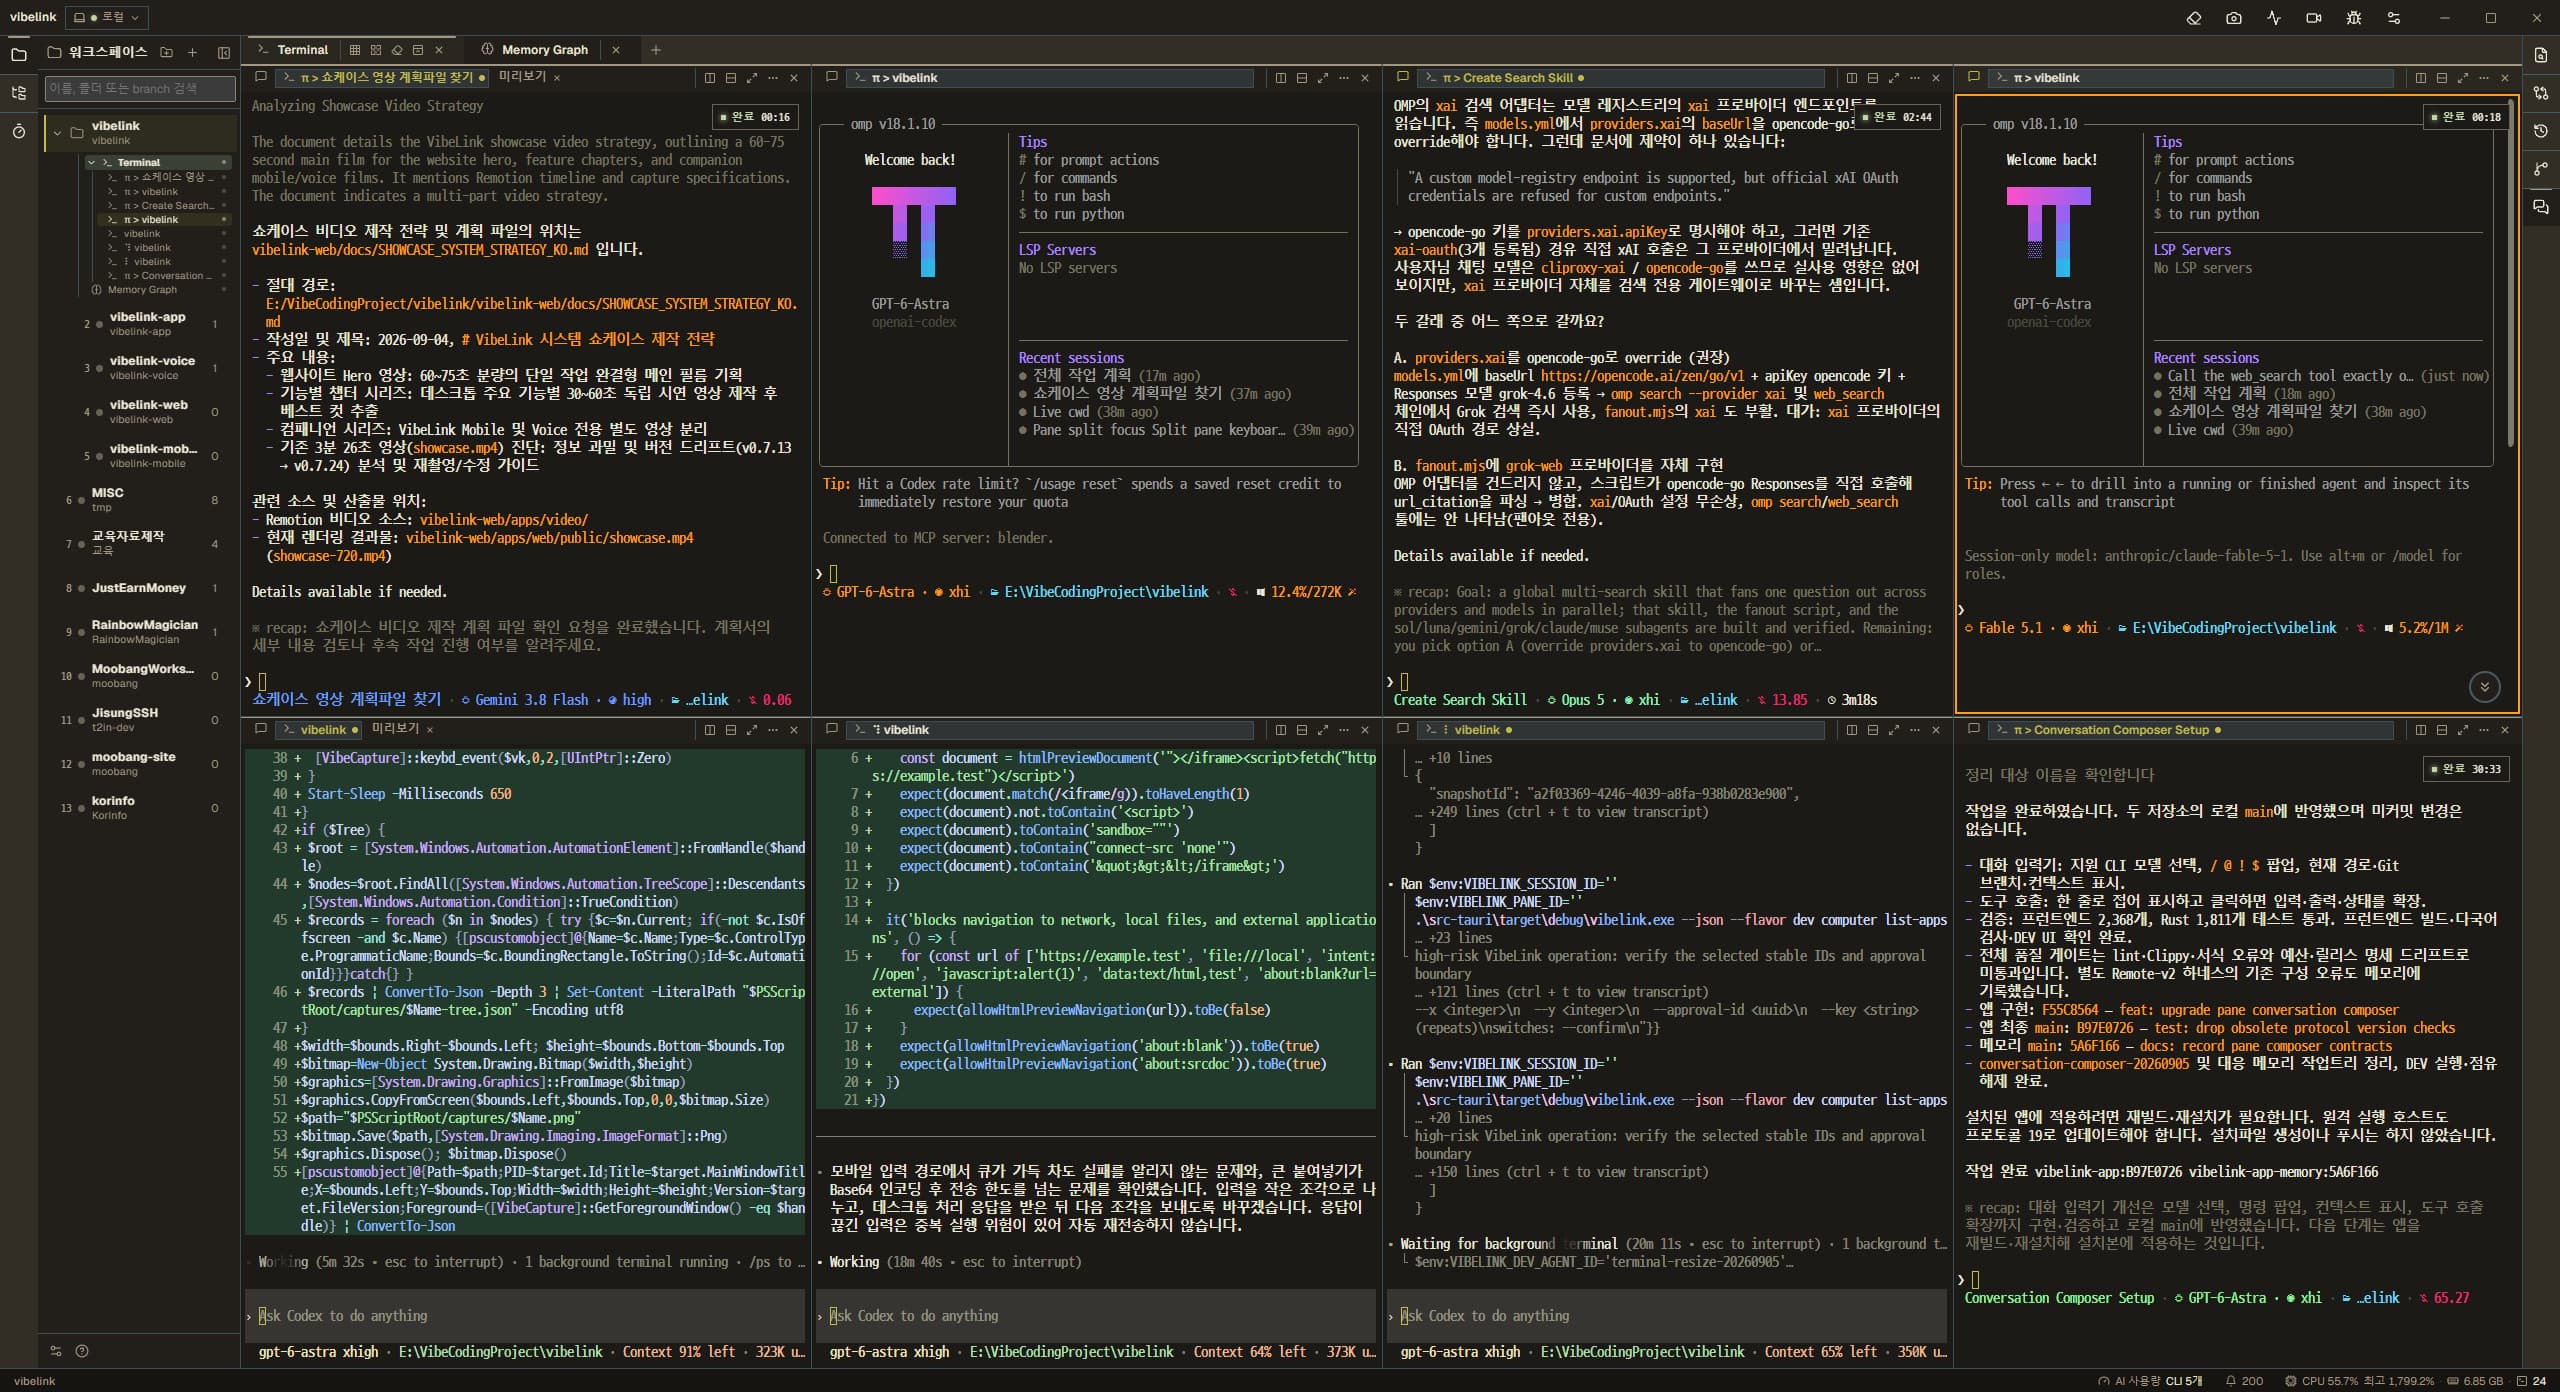This screenshot has width=2560, height=1392.
Task: Add a new tab with the plus button
Action: [x=656, y=50]
